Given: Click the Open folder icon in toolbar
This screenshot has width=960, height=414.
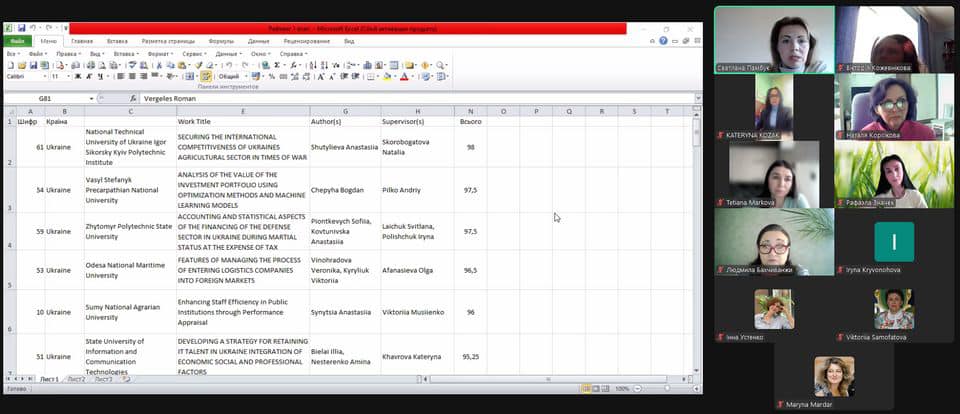Looking at the screenshot, I should pos(22,66).
